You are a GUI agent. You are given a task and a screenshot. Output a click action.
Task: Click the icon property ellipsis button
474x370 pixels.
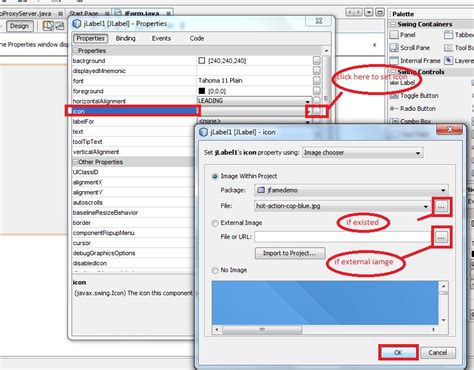(317, 111)
